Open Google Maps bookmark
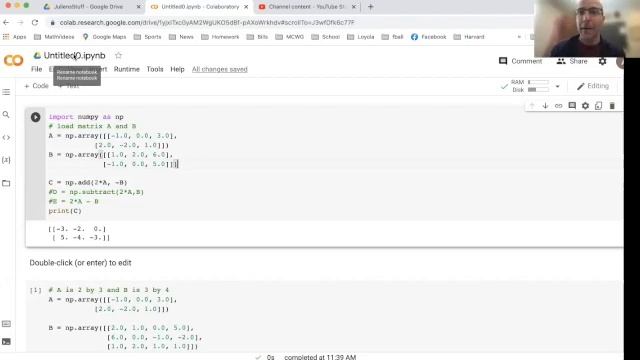640x360 pixels. (104, 37)
